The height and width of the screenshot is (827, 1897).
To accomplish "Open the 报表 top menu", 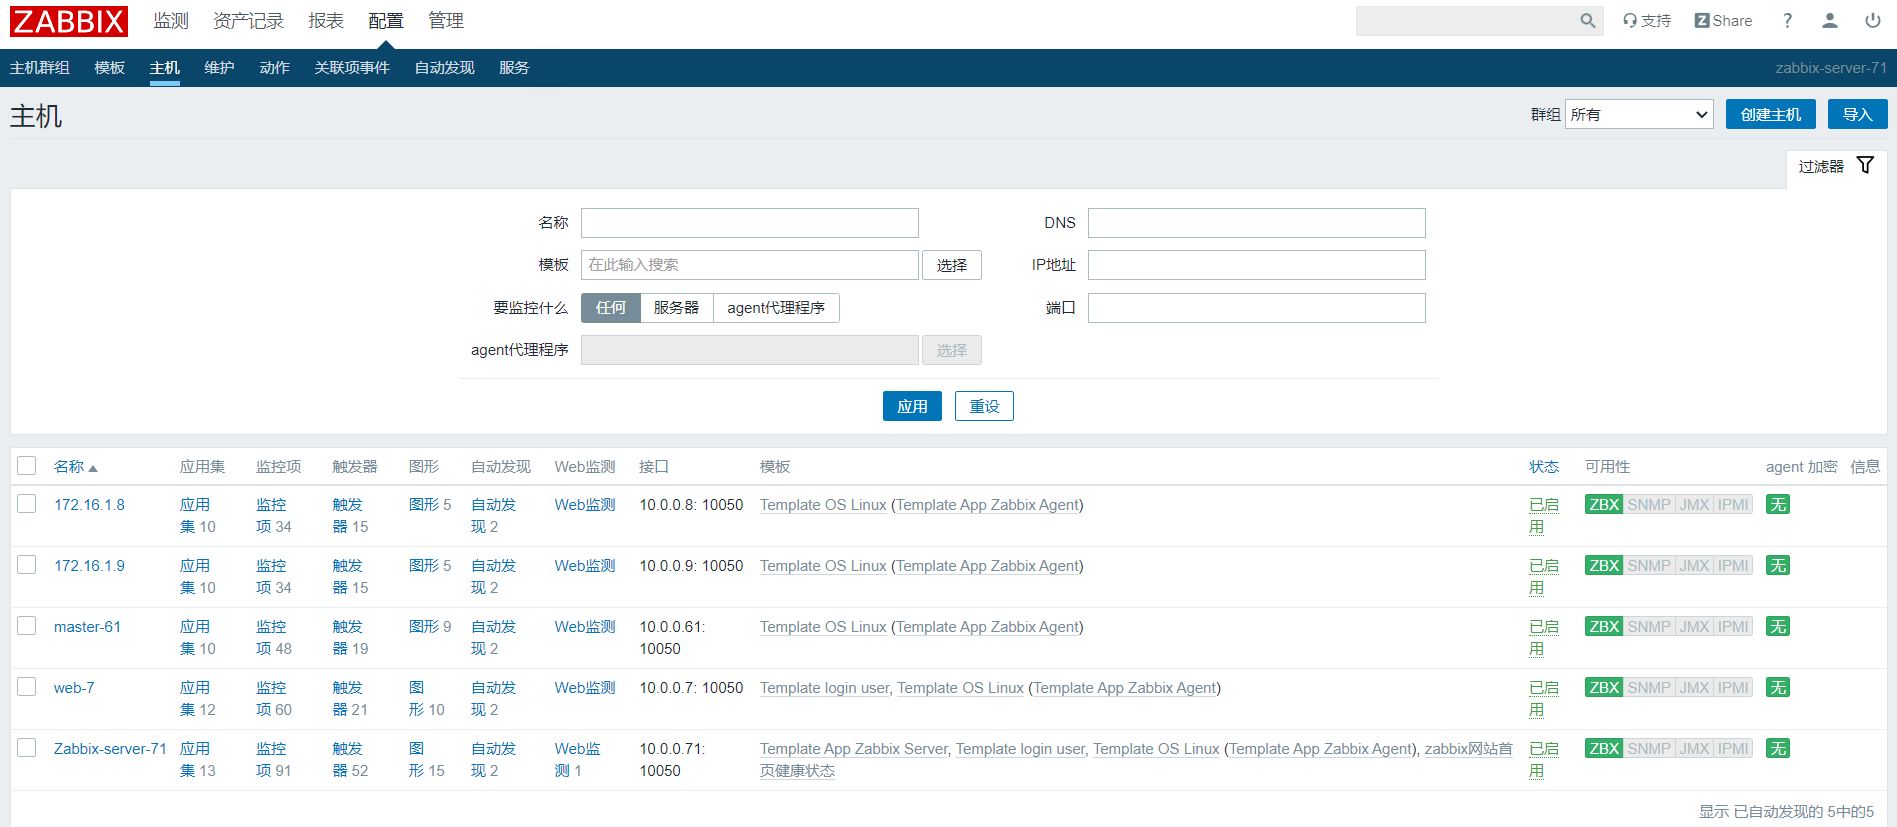I will [326, 21].
